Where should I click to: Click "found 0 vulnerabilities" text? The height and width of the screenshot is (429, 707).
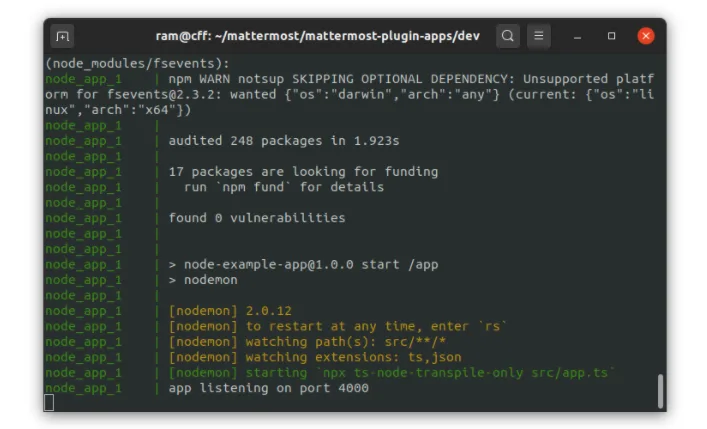point(257,218)
